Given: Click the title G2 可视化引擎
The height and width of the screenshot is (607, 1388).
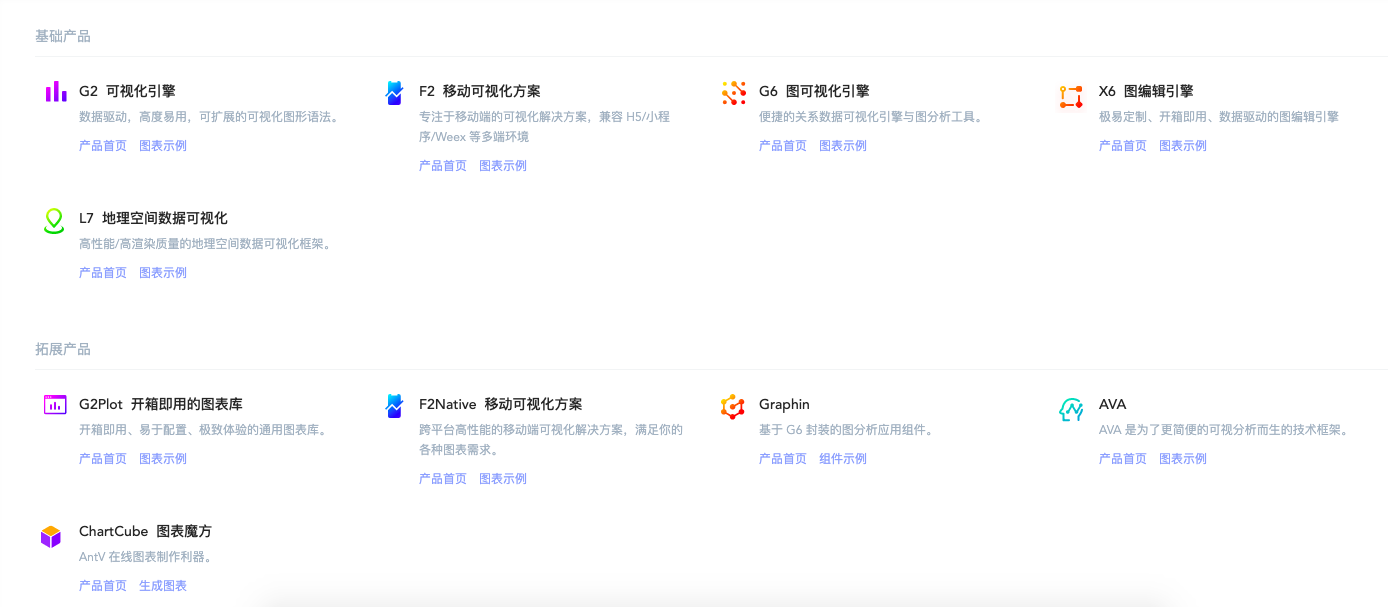Looking at the screenshot, I should (x=127, y=91).
